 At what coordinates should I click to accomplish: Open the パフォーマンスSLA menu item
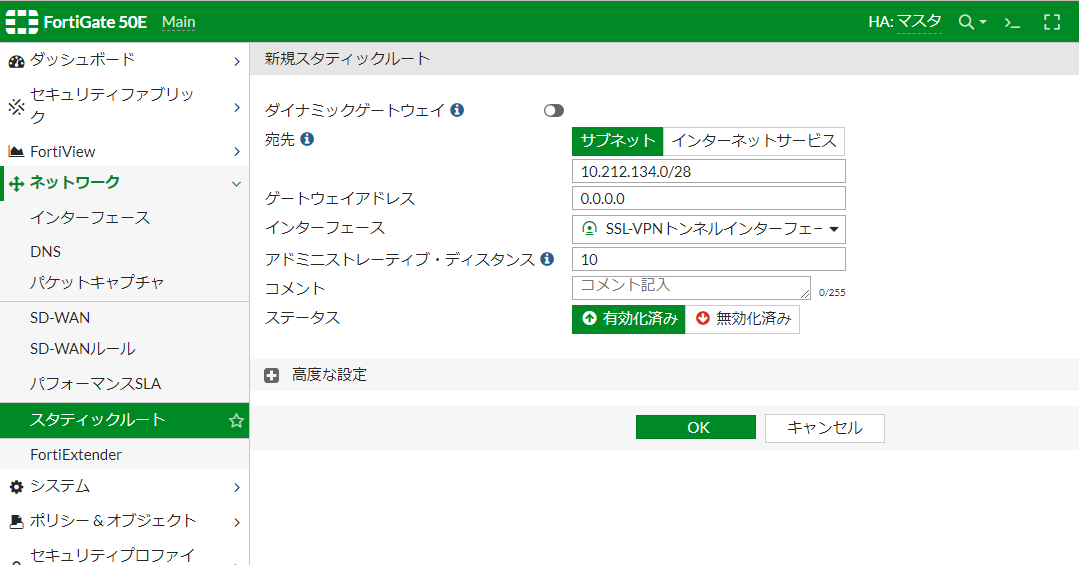pos(96,384)
